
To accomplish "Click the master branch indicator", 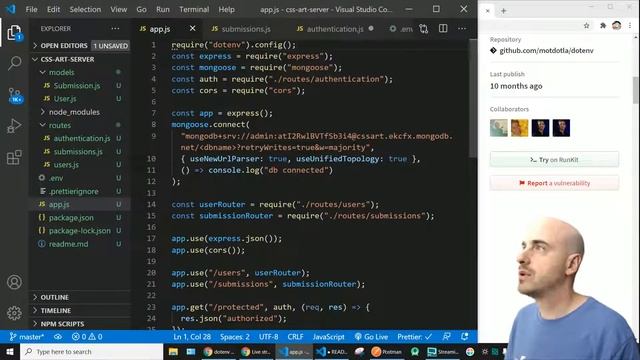I will (x=27, y=337).
